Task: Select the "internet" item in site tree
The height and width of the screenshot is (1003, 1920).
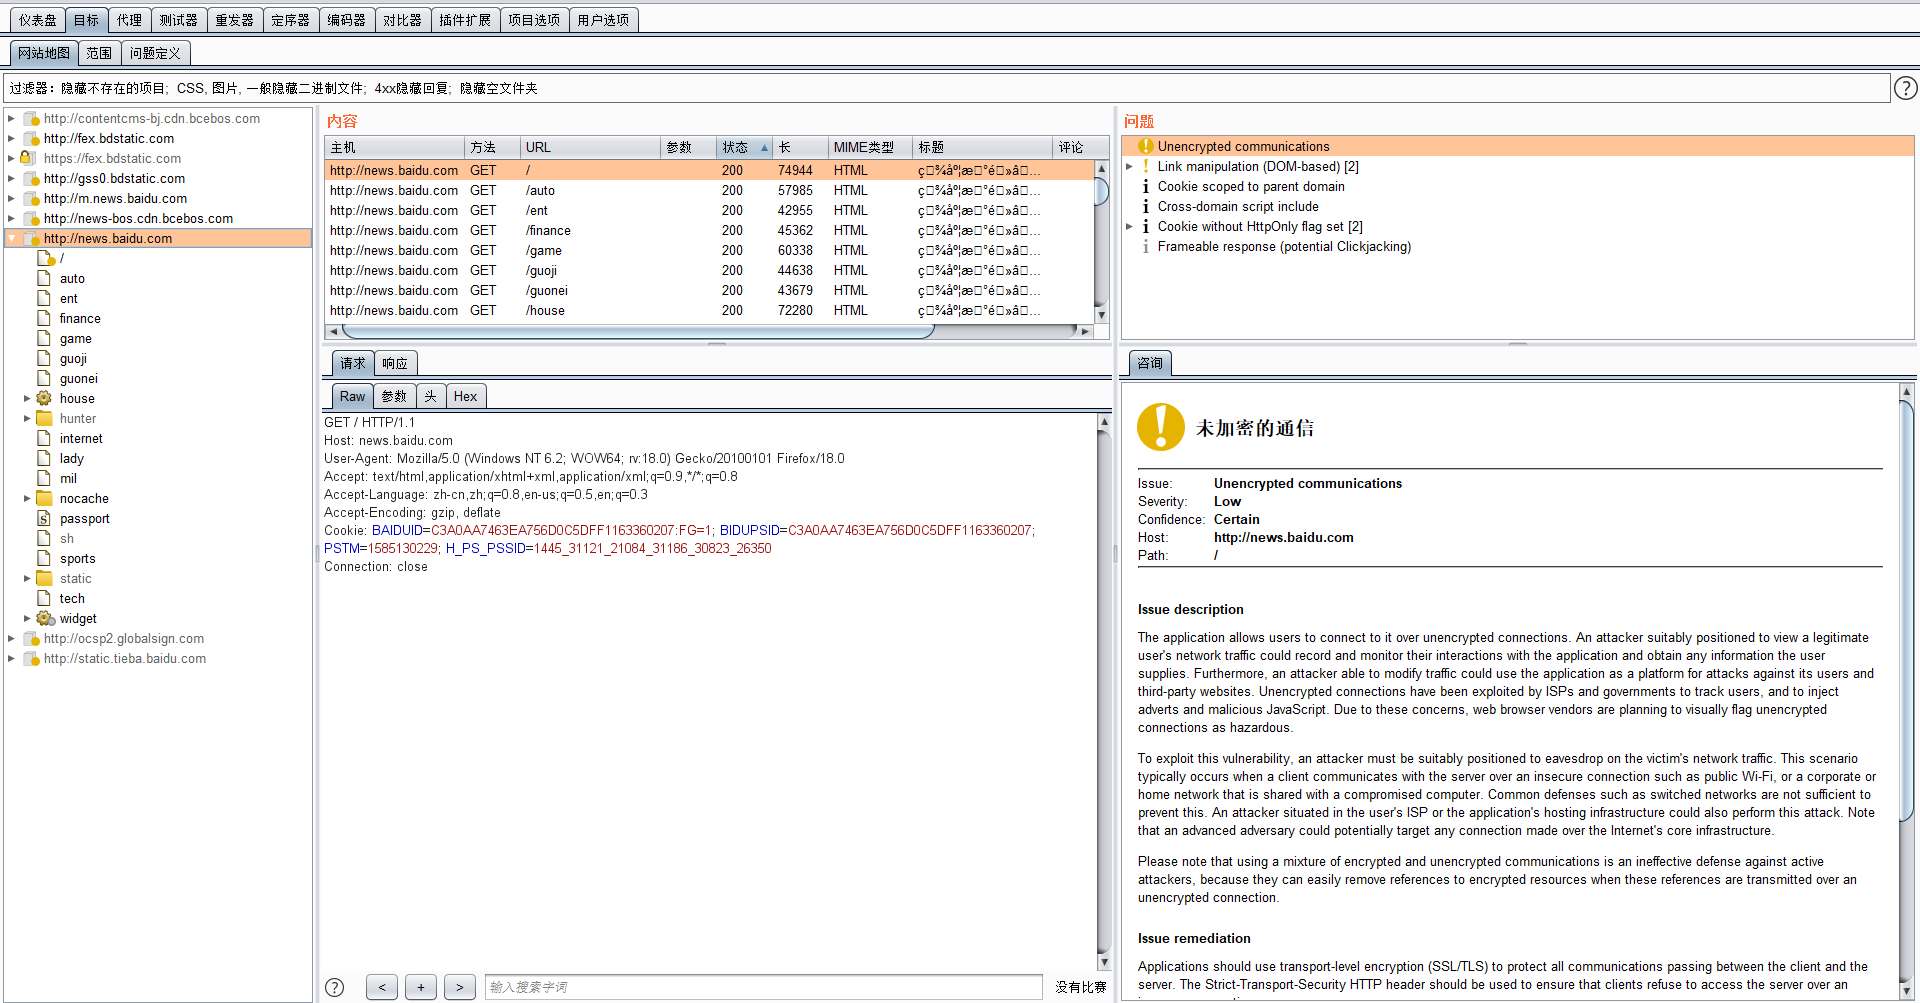Action: [81, 438]
